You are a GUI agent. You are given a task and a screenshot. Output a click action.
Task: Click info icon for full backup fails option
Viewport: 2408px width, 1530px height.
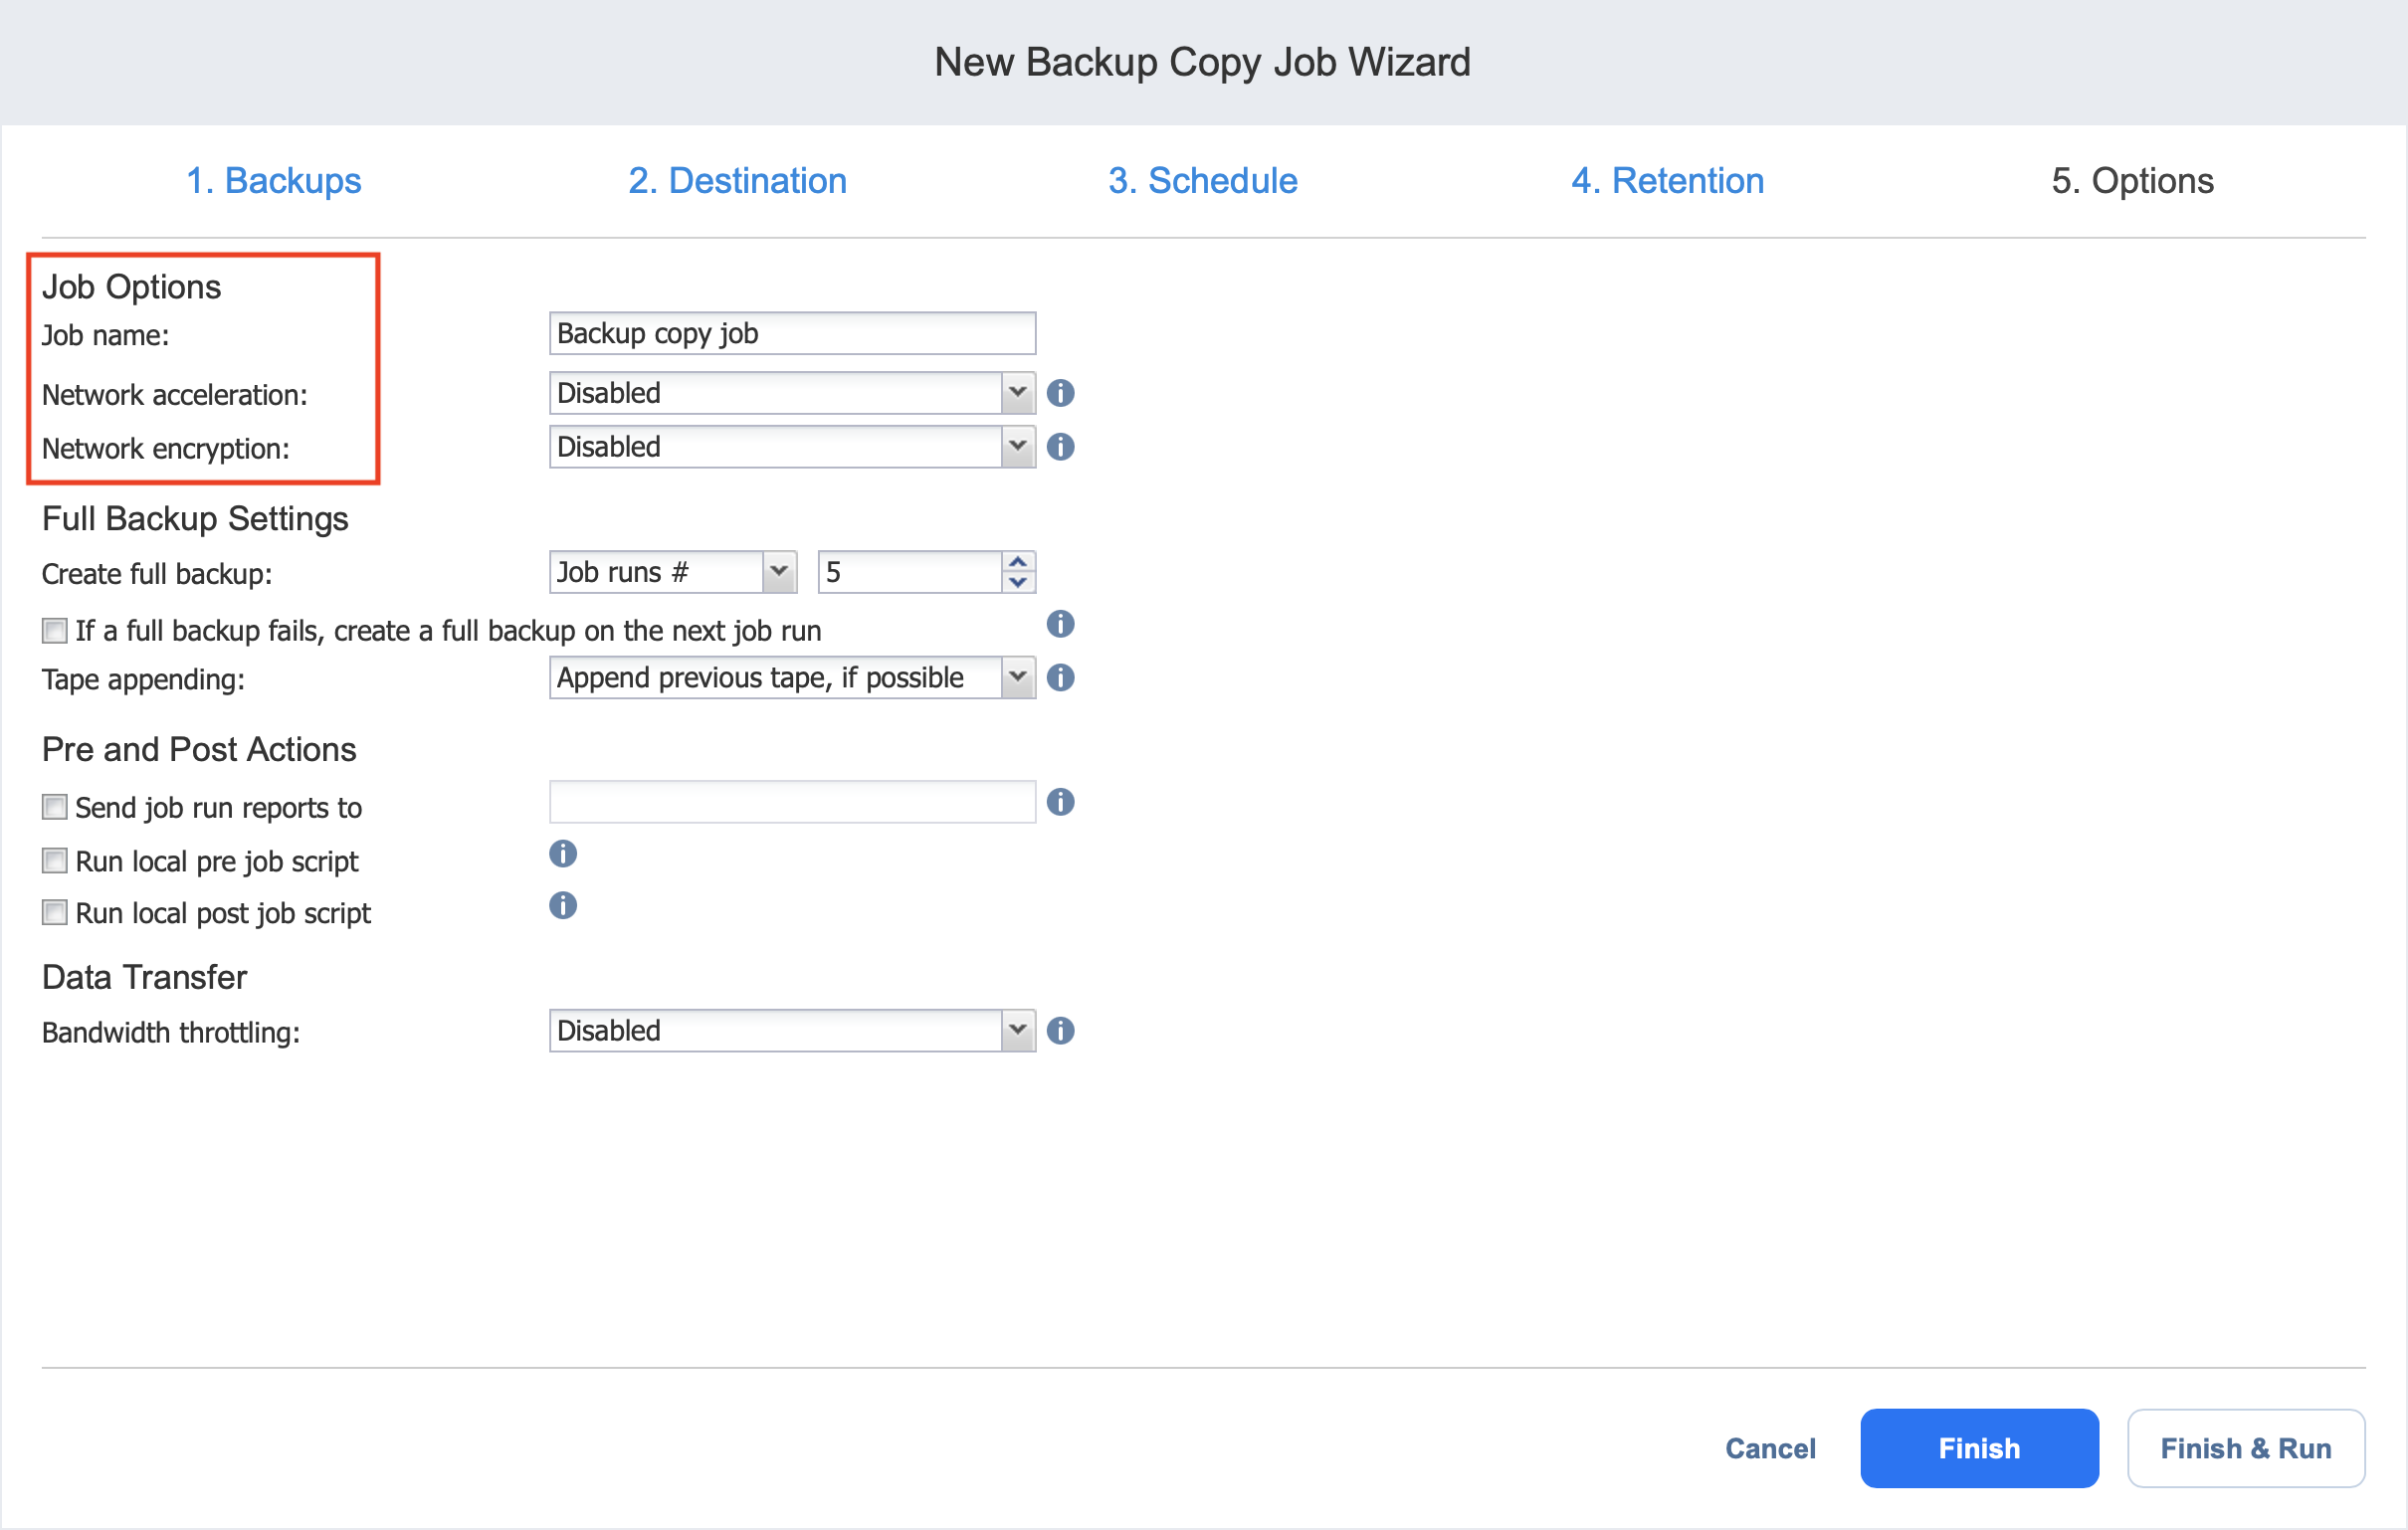(1060, 625)
